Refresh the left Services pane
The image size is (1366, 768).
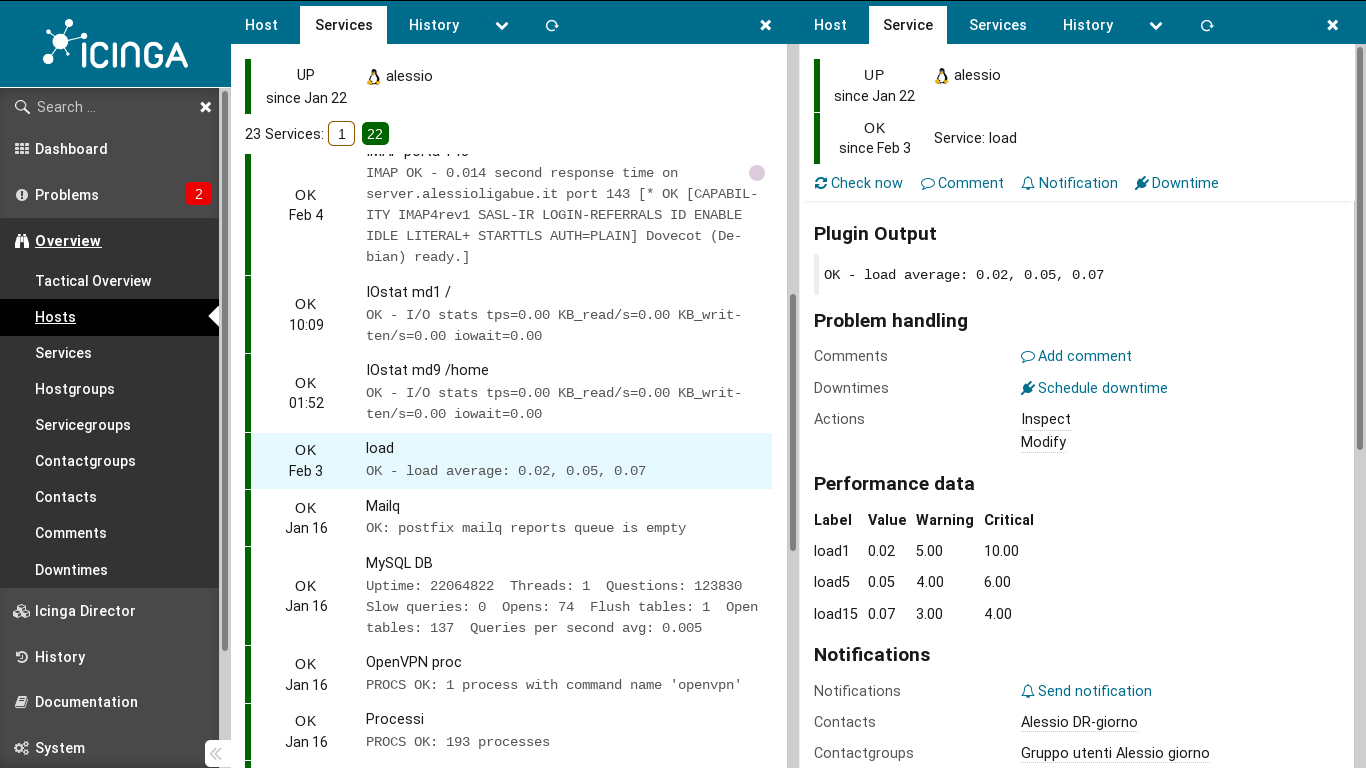tap(552, 25)
